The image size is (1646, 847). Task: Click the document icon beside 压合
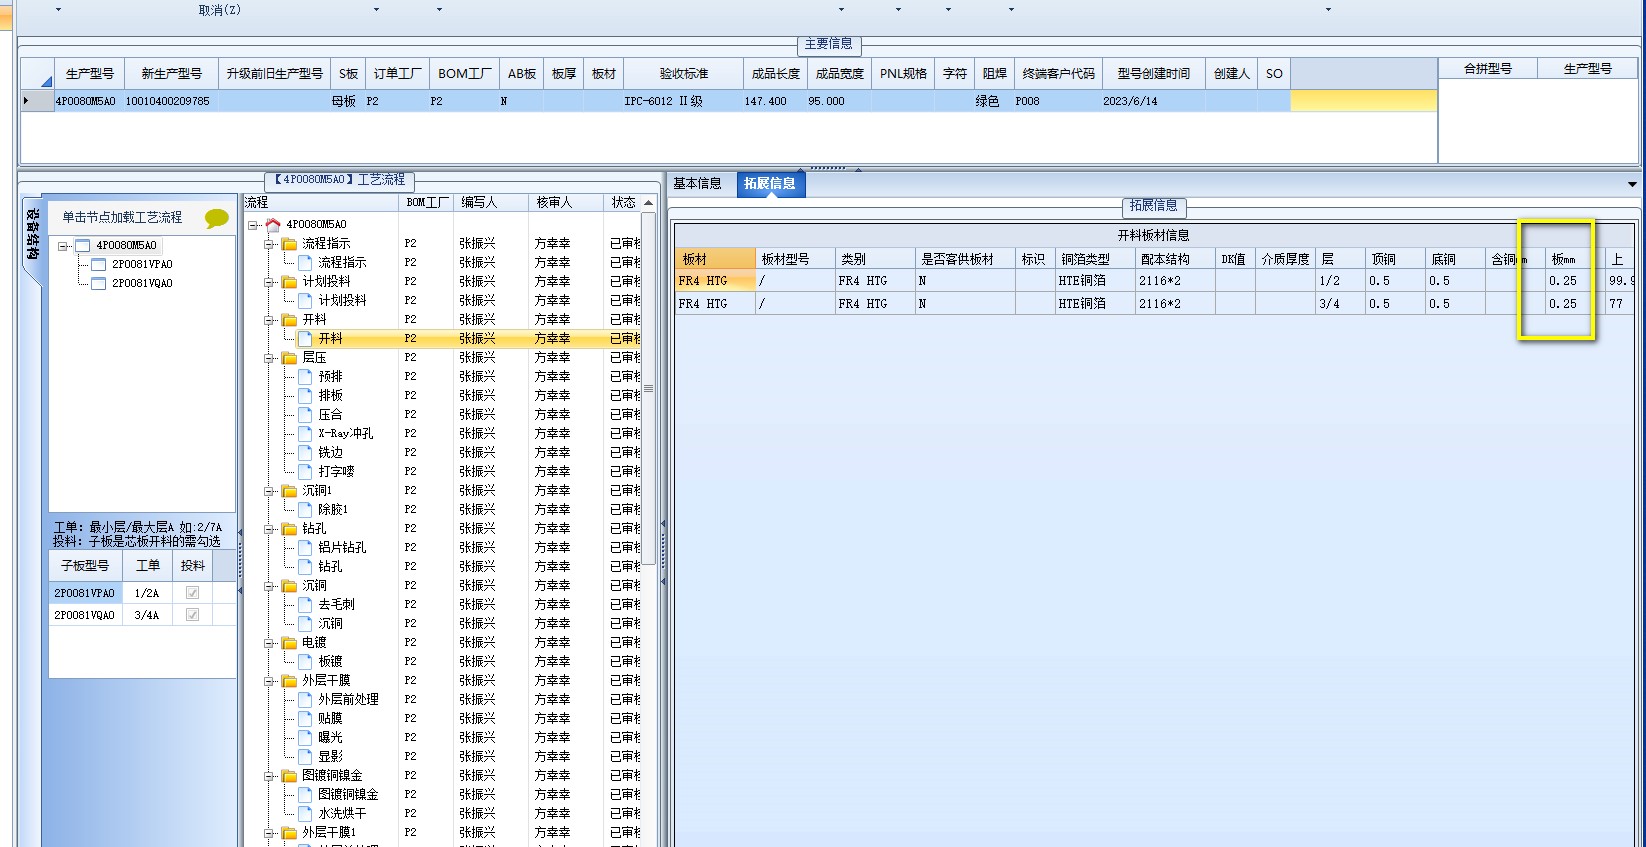[x=305, y=415]
